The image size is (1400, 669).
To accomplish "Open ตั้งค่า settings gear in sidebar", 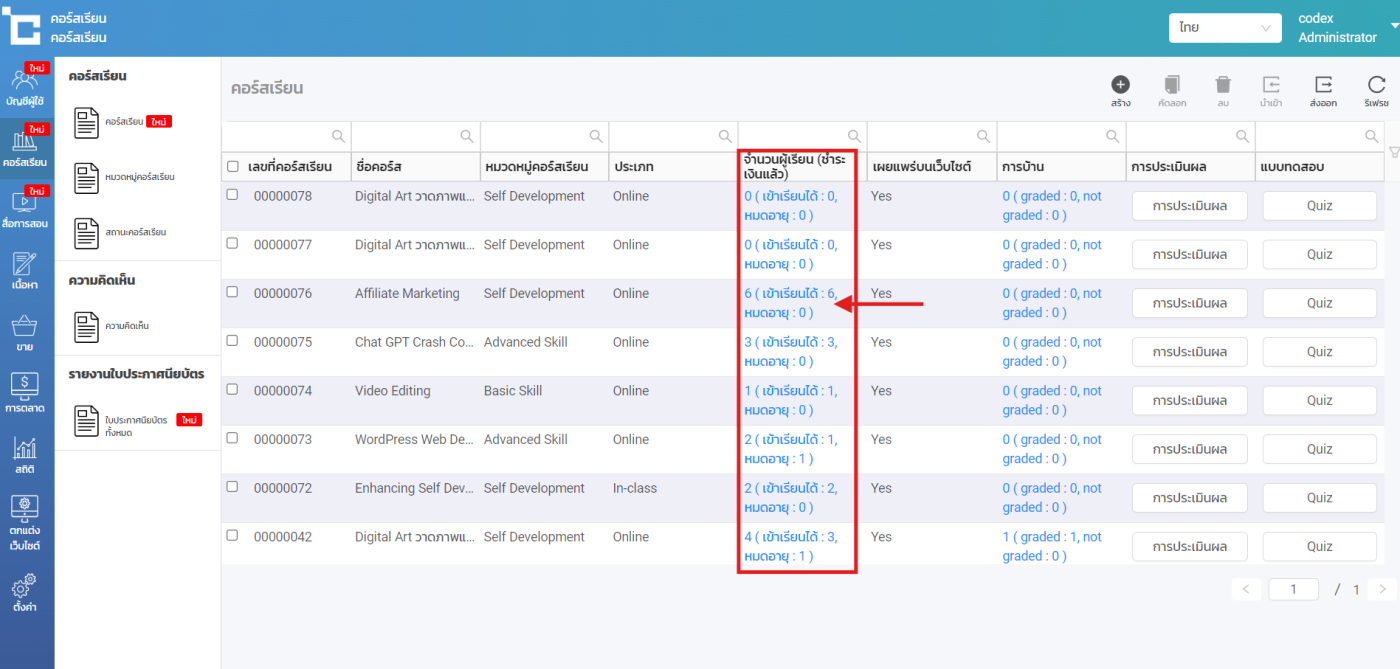I will click(x=26, y=591).
